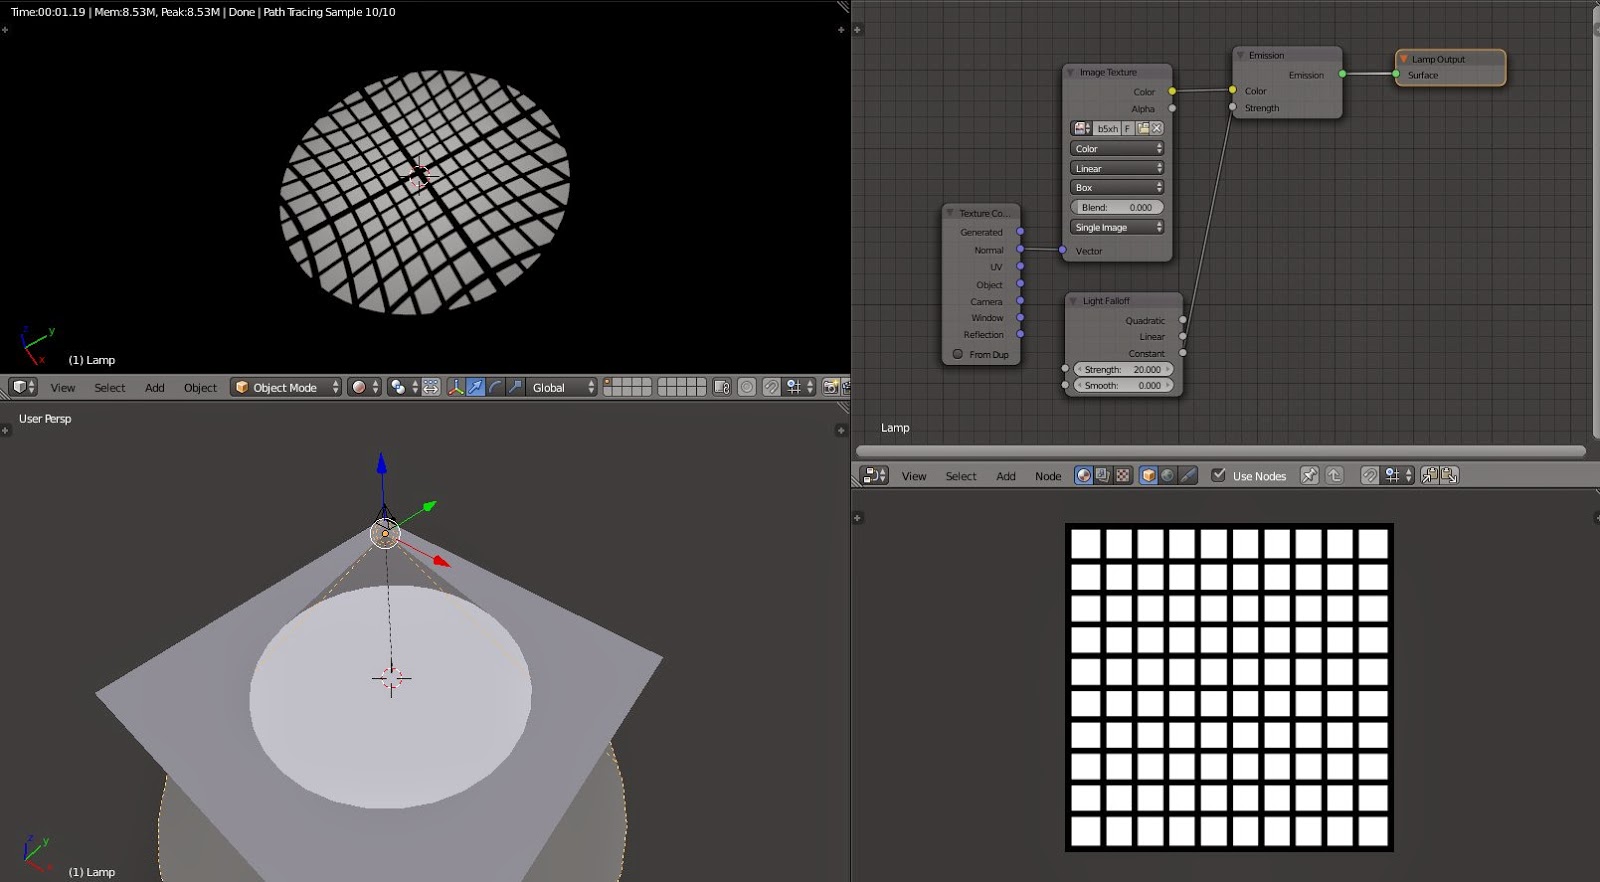
Task: Click the grid image in the image viewer
Action: [x=1229, y=687]
